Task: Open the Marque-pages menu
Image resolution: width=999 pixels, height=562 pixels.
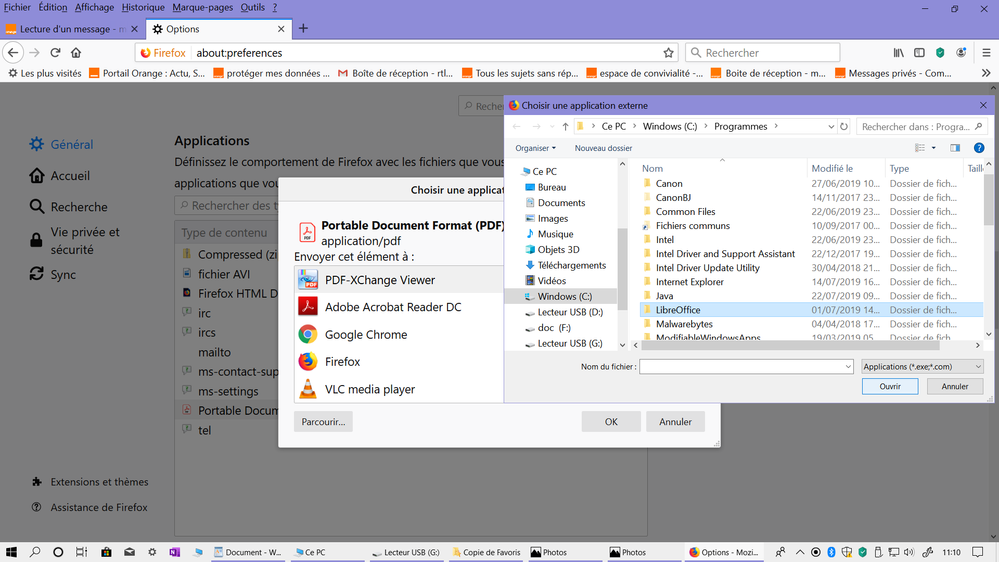Action: 203,7
